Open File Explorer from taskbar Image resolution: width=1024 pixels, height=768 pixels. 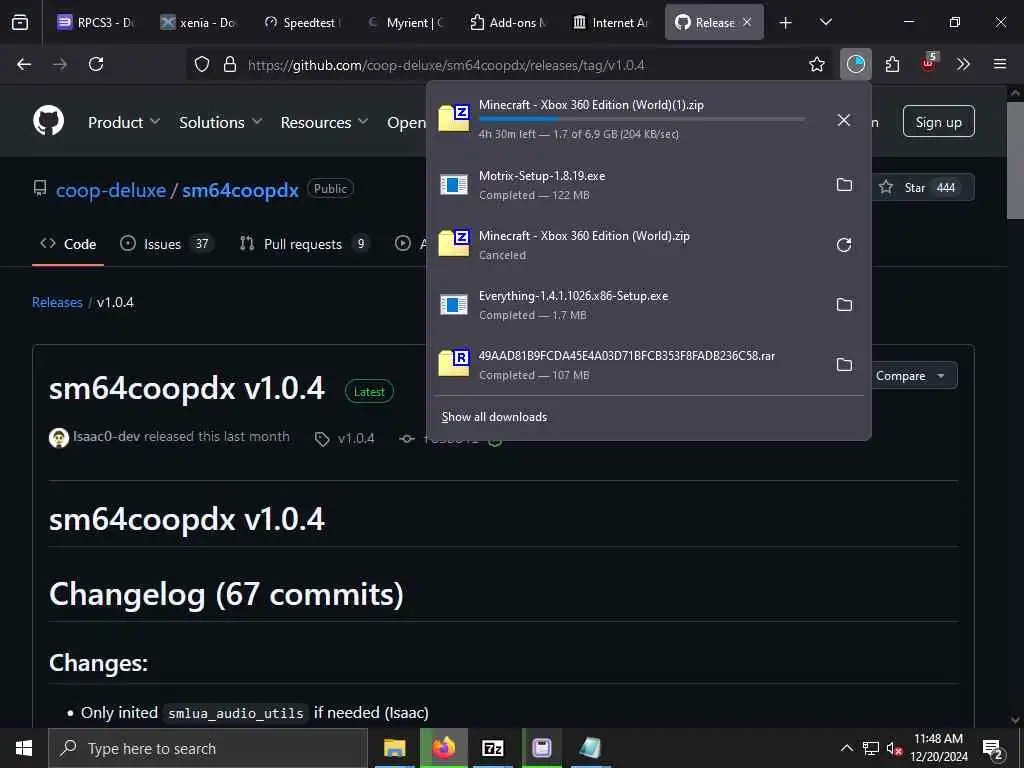394,748
